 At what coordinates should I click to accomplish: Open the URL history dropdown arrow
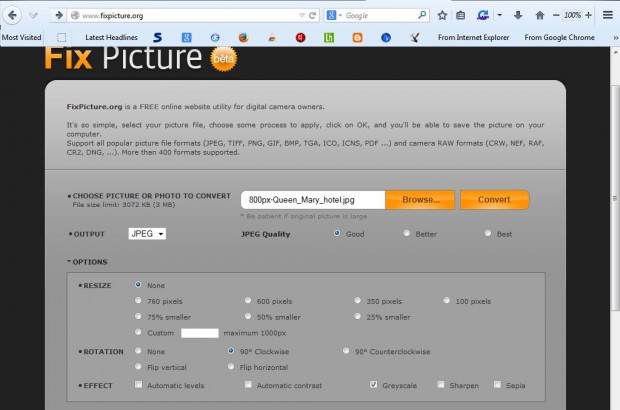pyautogui.click(x=302, y=15)
